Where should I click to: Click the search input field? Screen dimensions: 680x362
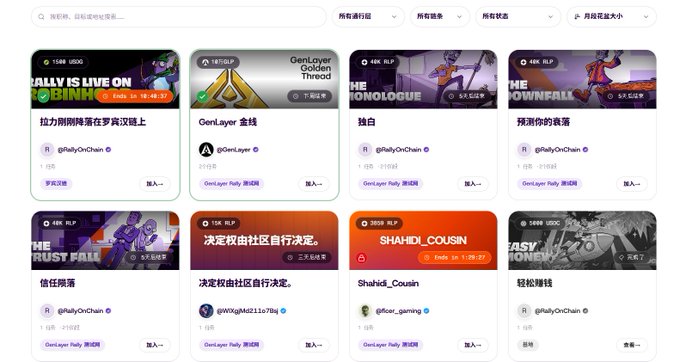tap(178, 17)
